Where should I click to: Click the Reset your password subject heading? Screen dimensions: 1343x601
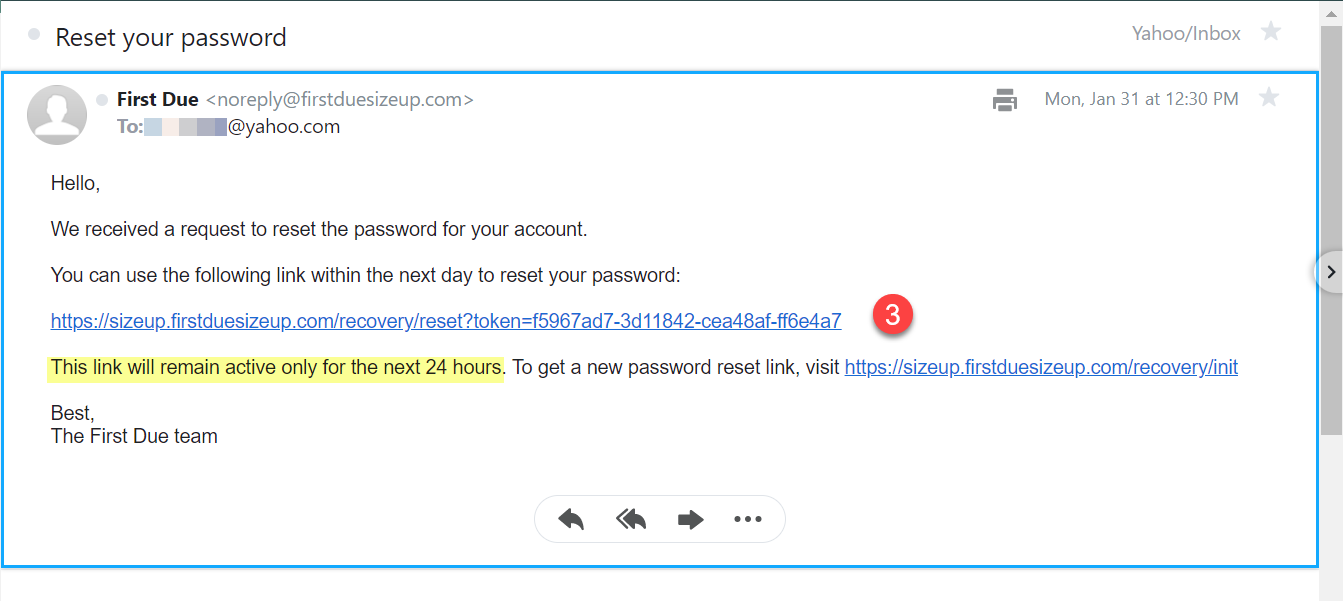tap(171, 38)
